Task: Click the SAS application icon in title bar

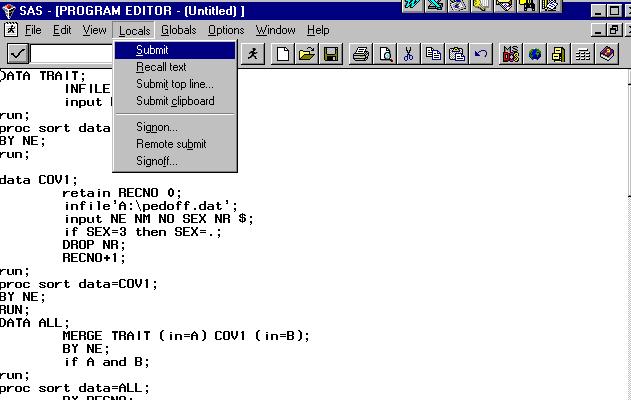Action: [8, 10]
